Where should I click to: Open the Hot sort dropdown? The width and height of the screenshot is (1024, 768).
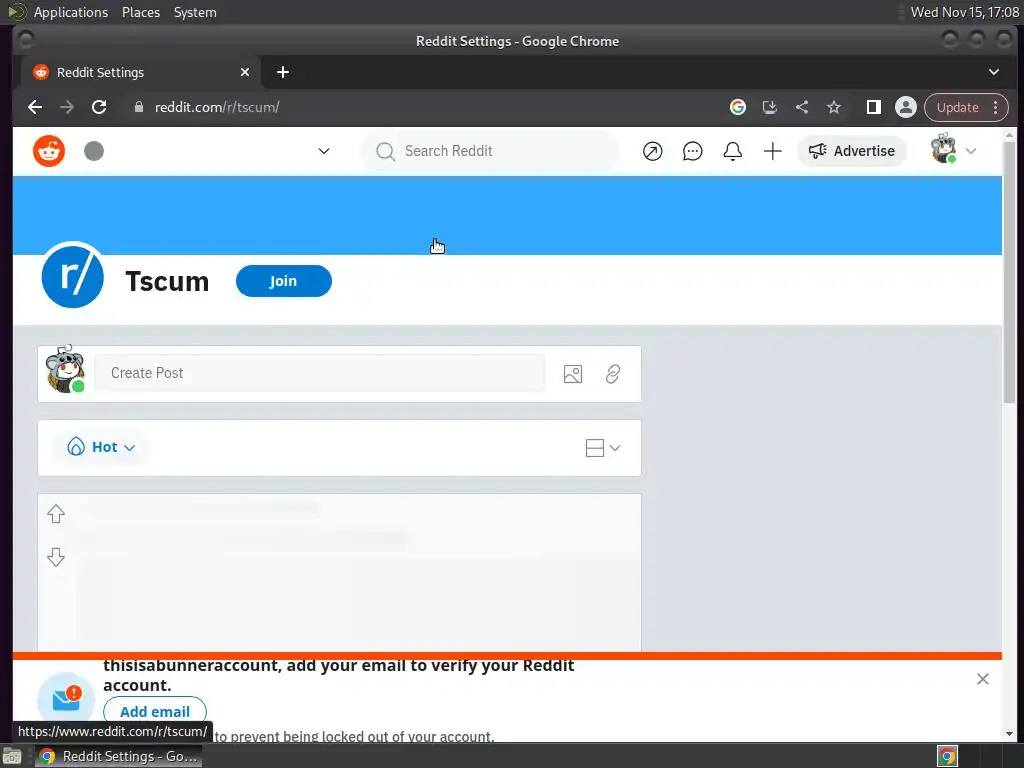point(101,447)
